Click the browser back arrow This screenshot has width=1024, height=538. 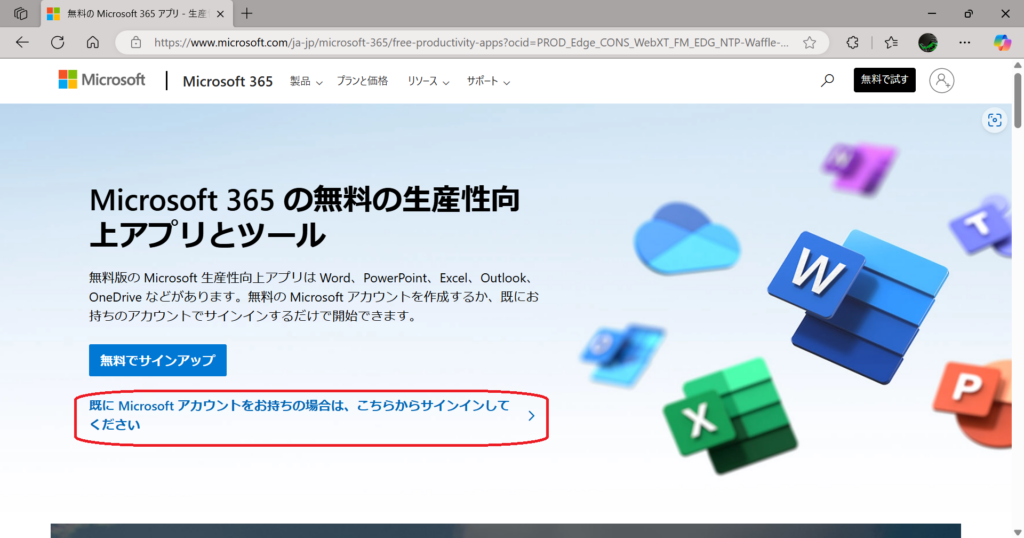(x=22, y=42)
